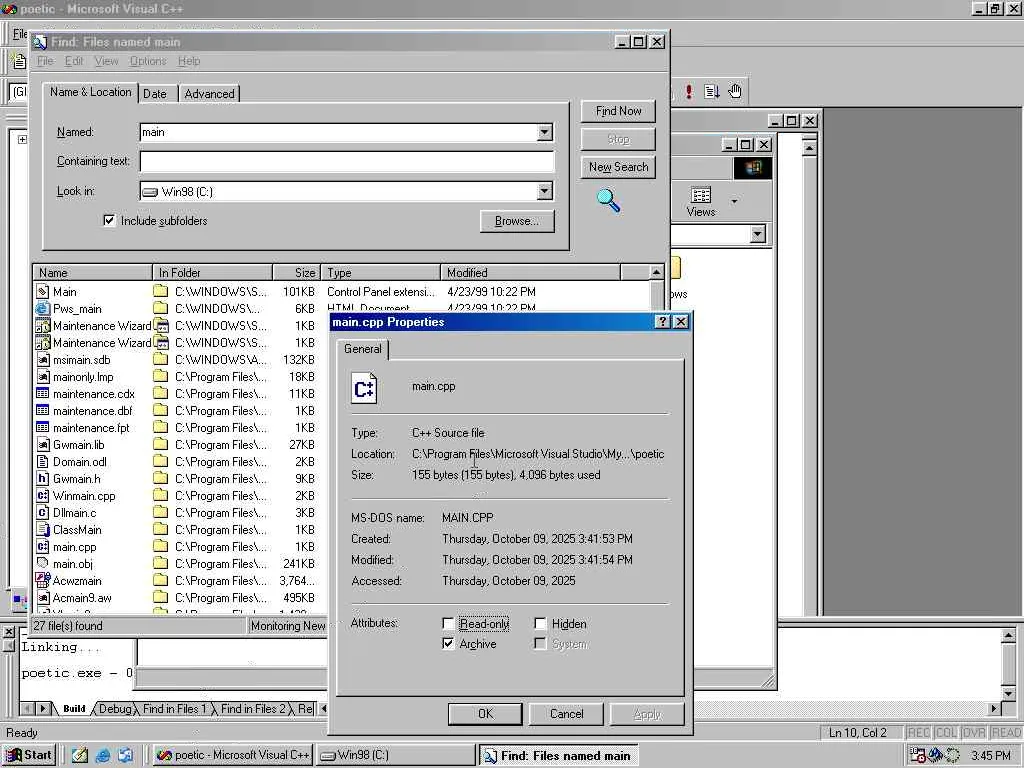Image resolution: width=1024 pixels, height=768 pixels.
Task: Click the Internet Explorer quick launch icon
Action: coord(103,755)
